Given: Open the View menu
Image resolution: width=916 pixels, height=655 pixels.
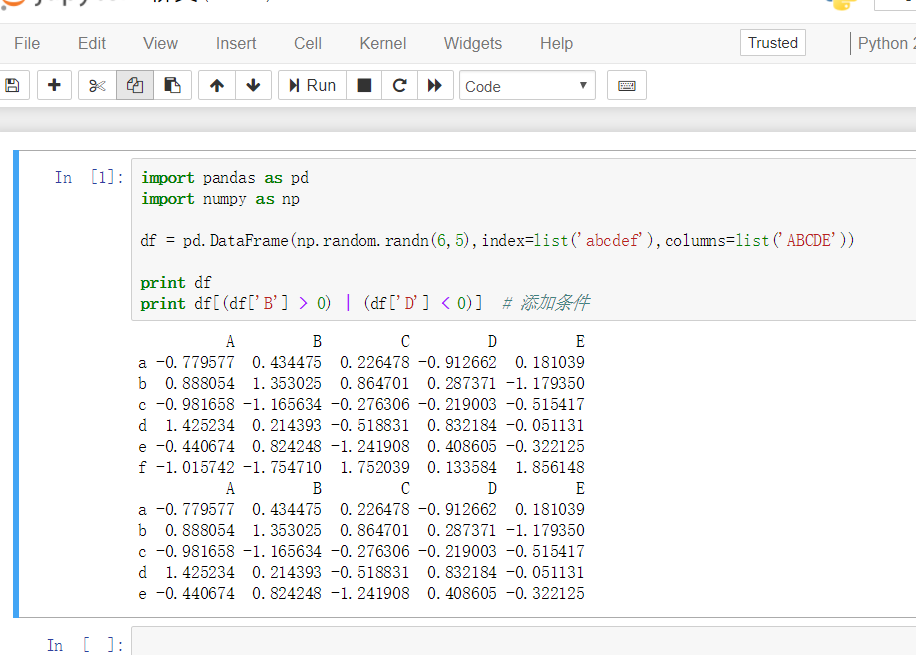Looking at the screenshot, I should (x=160, y=43).
